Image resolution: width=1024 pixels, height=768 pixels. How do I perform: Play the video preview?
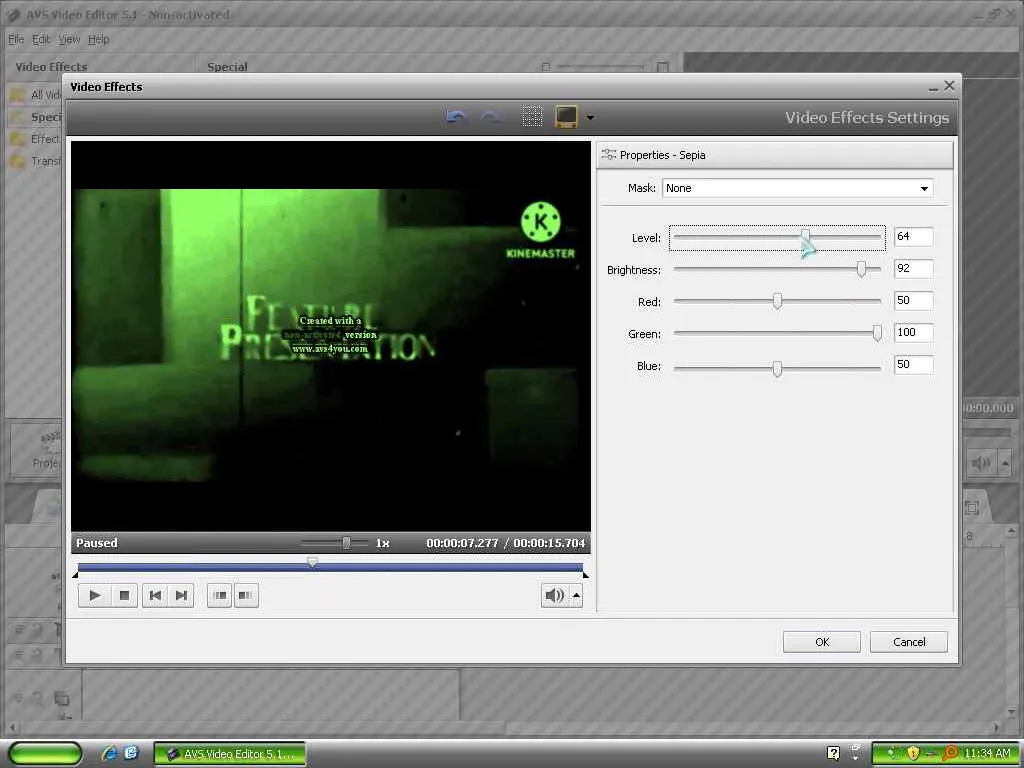[94, 595]
